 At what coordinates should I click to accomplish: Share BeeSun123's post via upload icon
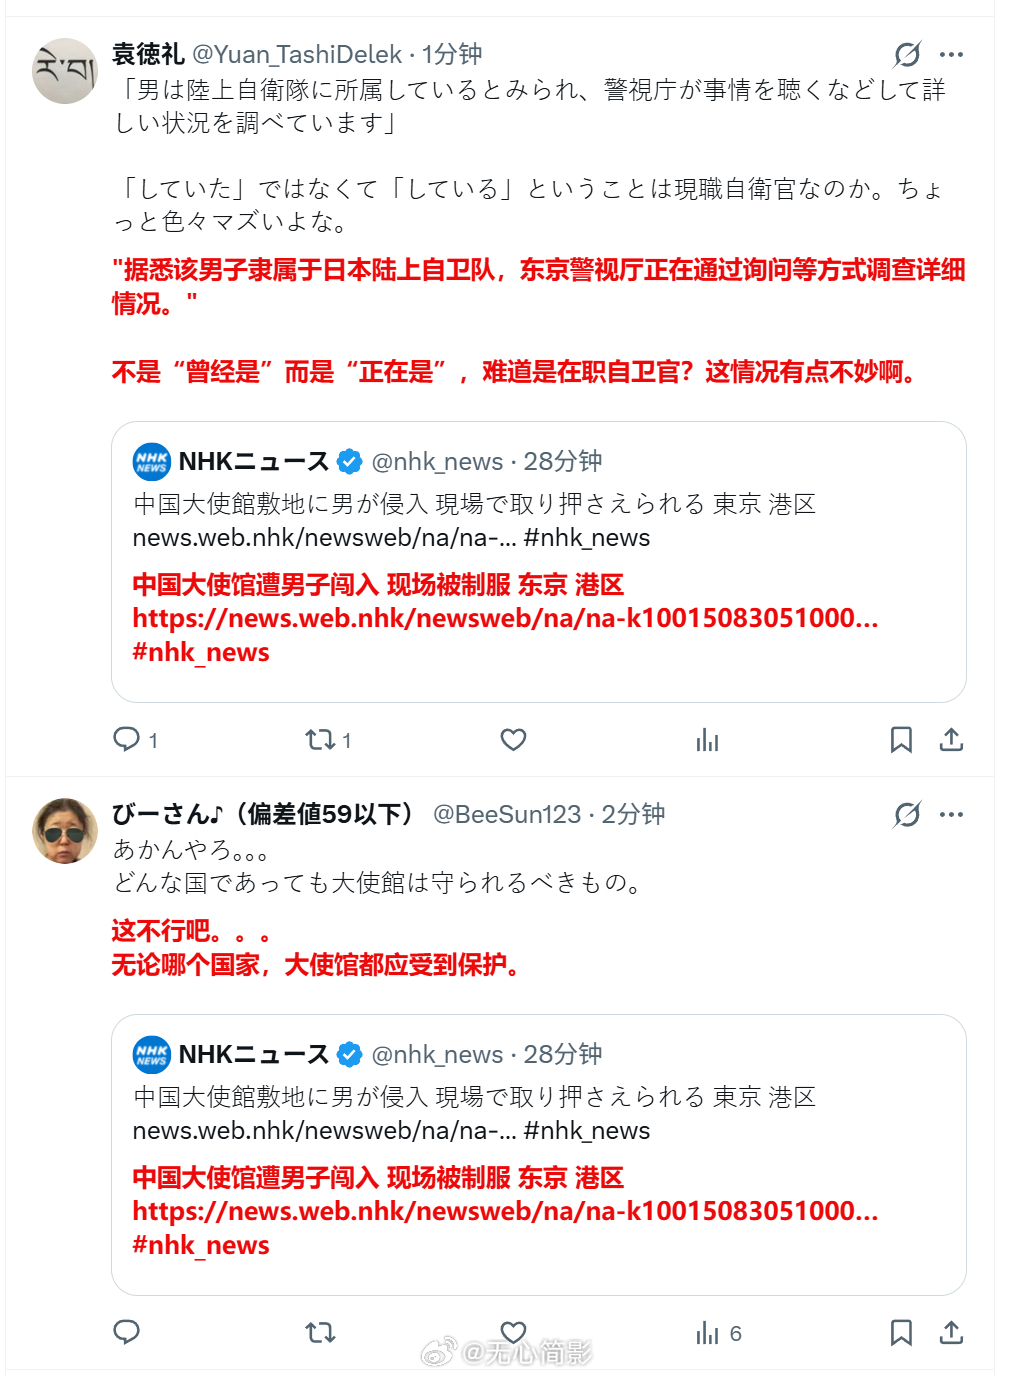point(951,1332)
